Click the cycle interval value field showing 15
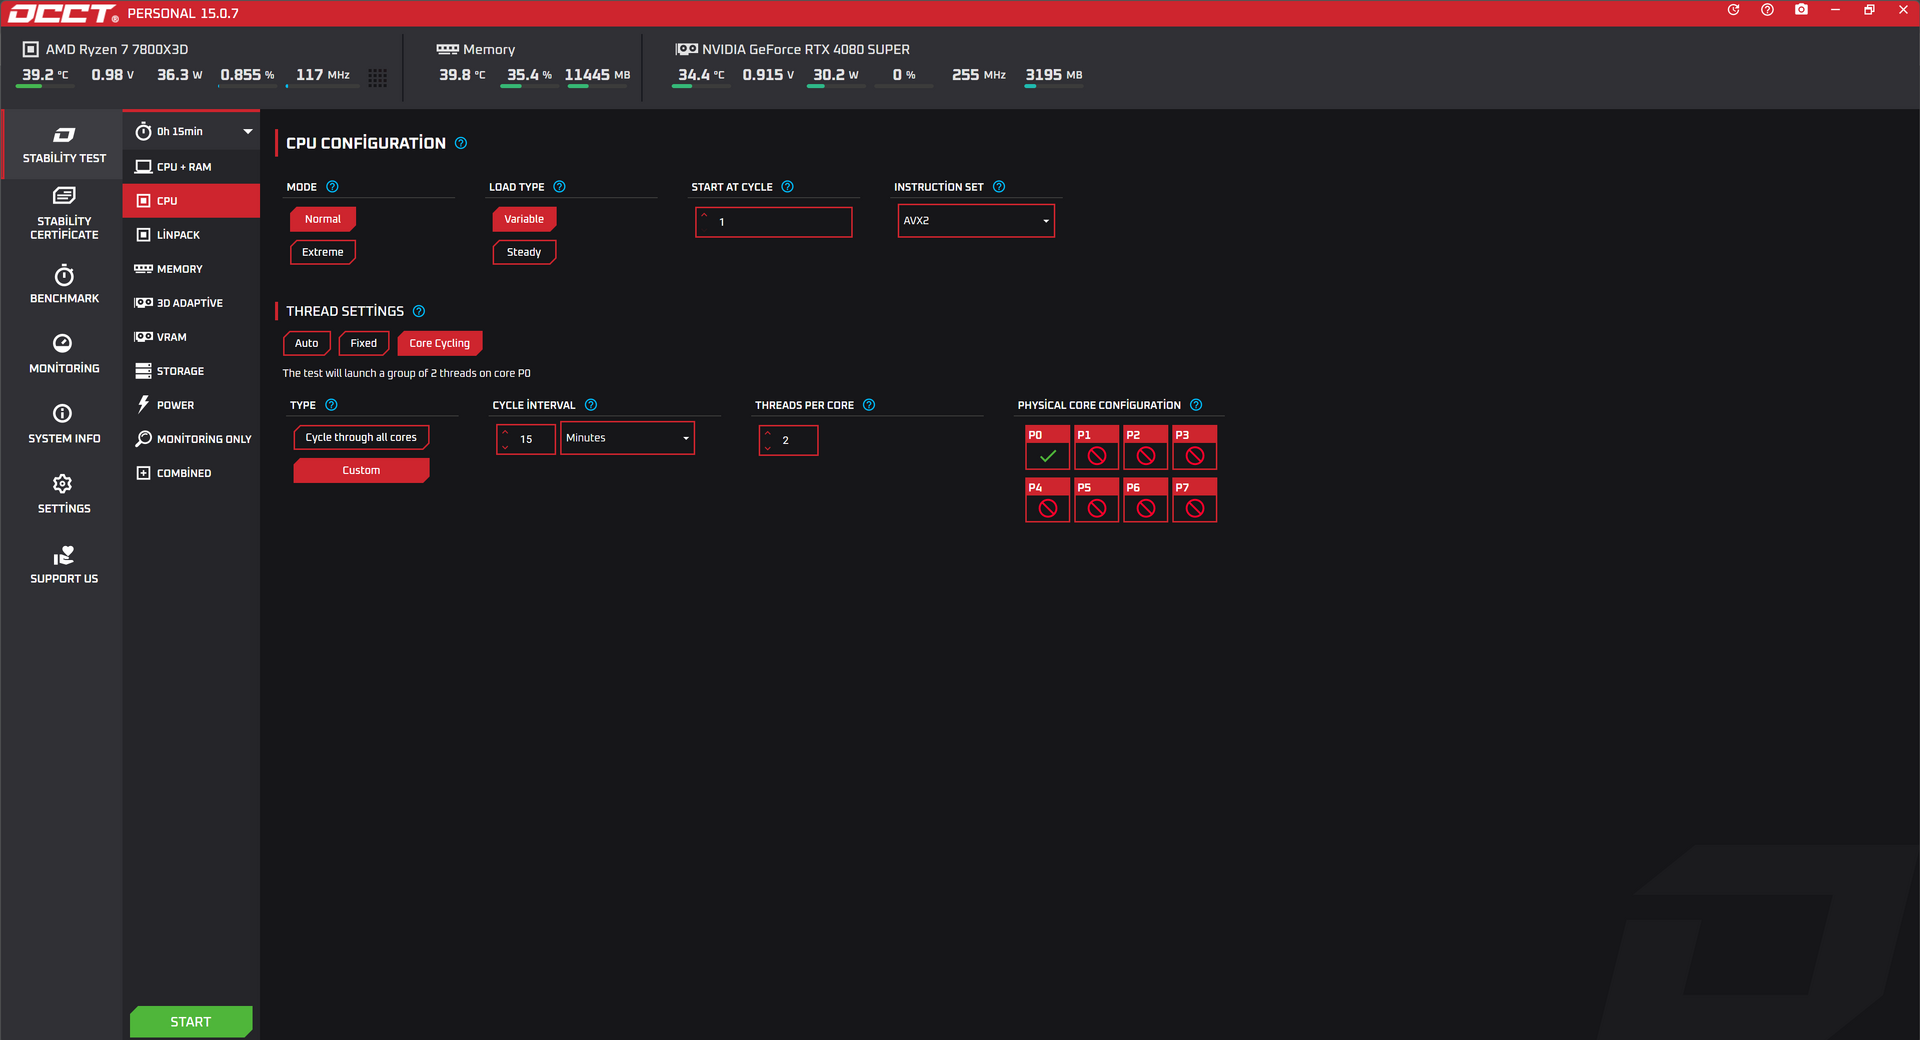Image resolution: width=1920 pixels, height=1040 pixels. tap(526, 439)
